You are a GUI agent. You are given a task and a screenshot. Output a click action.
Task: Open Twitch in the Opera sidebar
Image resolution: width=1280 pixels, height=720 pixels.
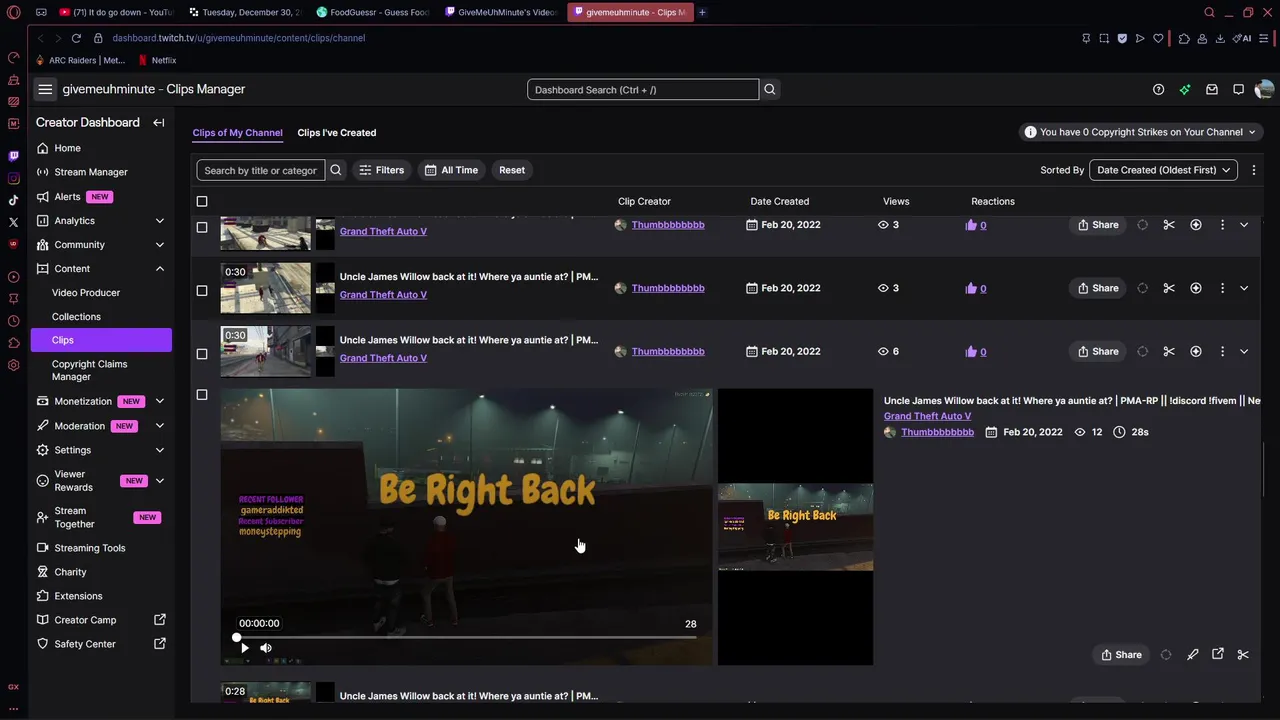click(13, 156)
